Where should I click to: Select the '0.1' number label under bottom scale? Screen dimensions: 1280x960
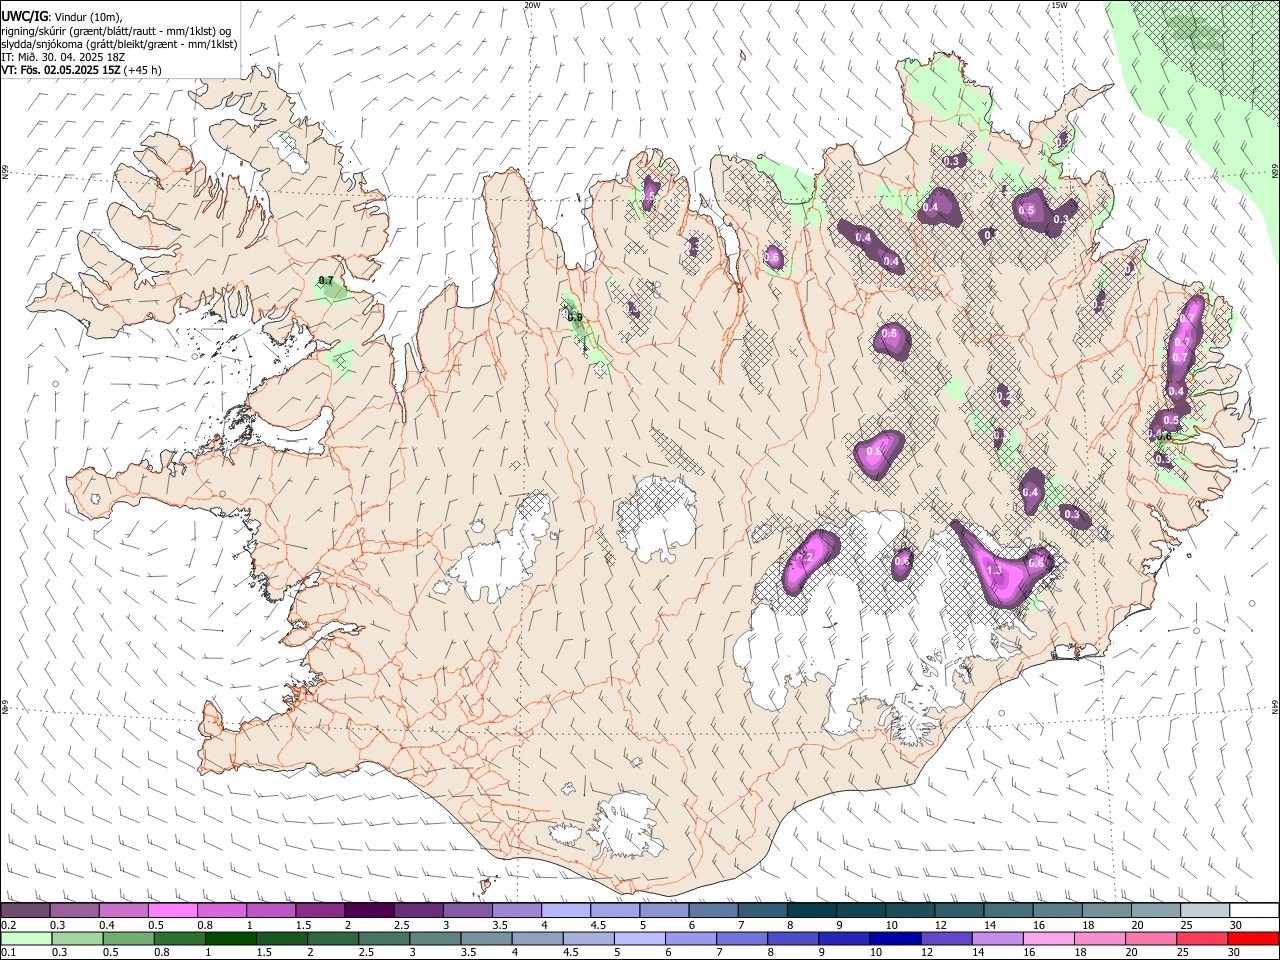coord(8,953)
